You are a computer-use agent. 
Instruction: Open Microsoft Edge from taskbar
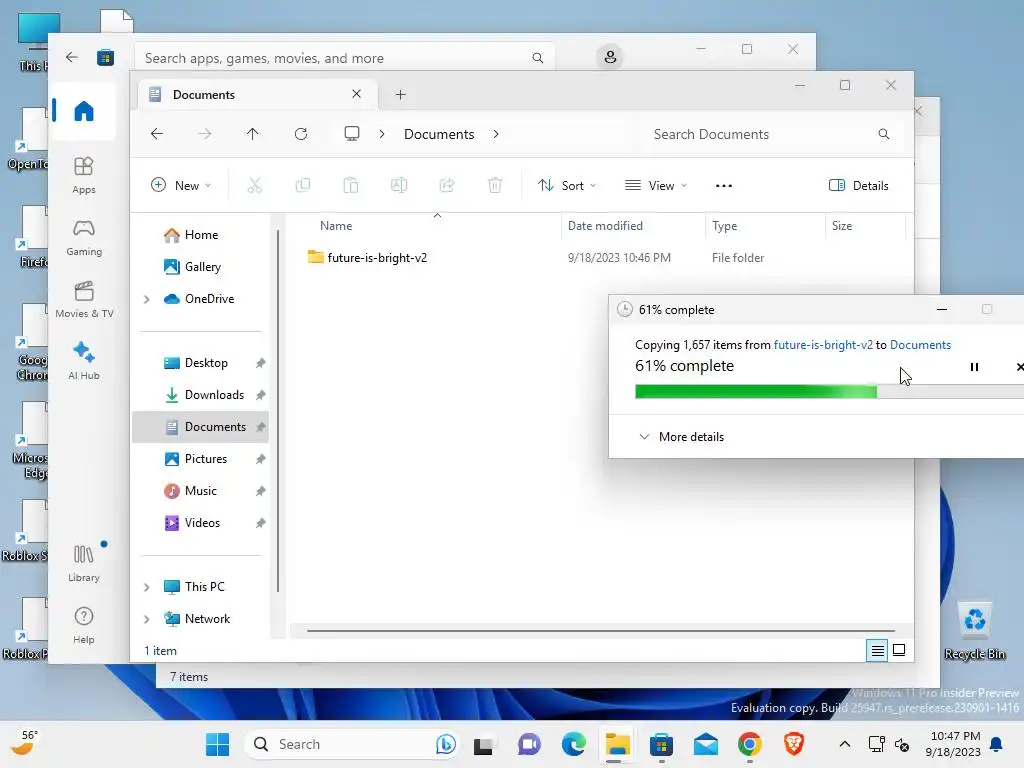pos(573,744)
